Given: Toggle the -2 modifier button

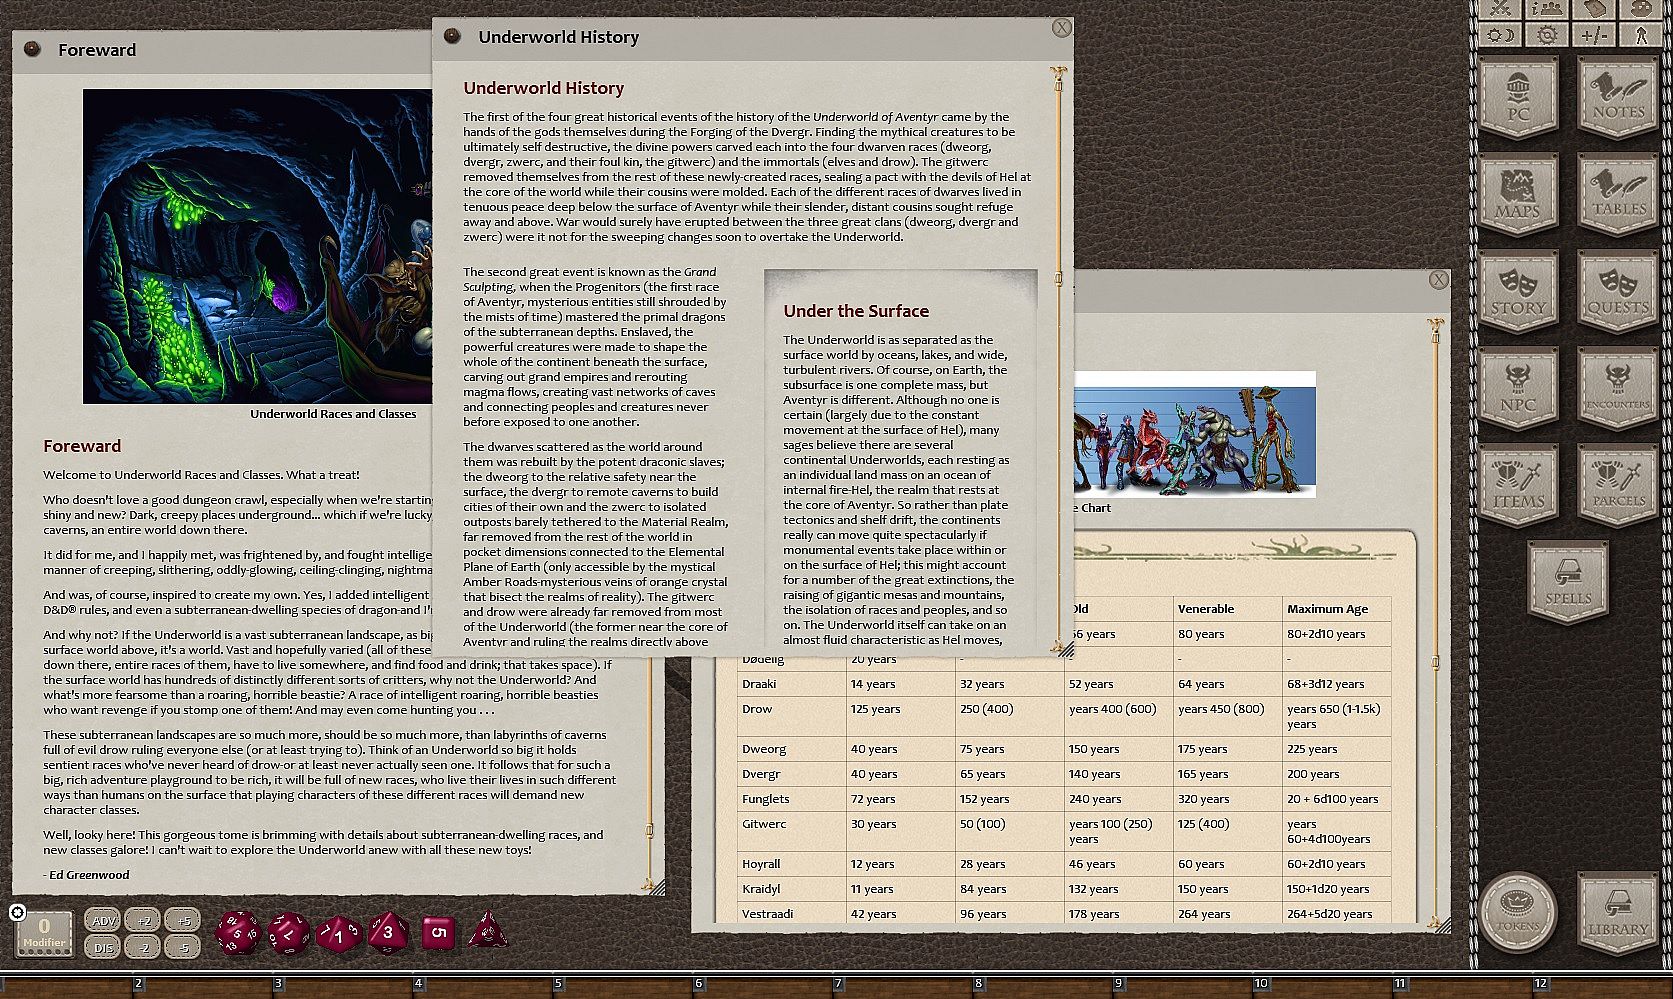Looking at the screenshot, I should [144, 947].
